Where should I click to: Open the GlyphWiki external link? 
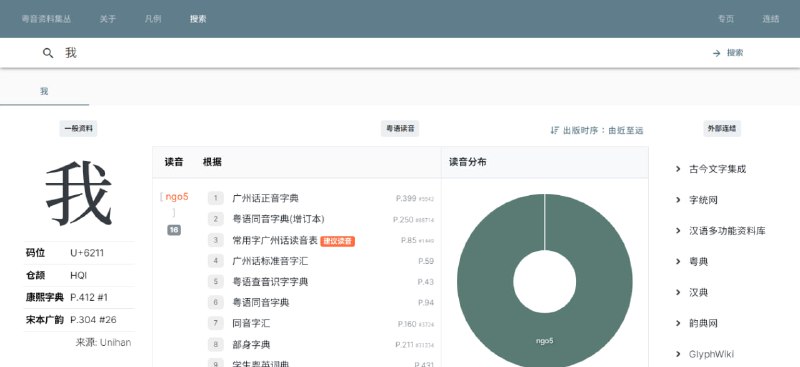click(711, 354)
